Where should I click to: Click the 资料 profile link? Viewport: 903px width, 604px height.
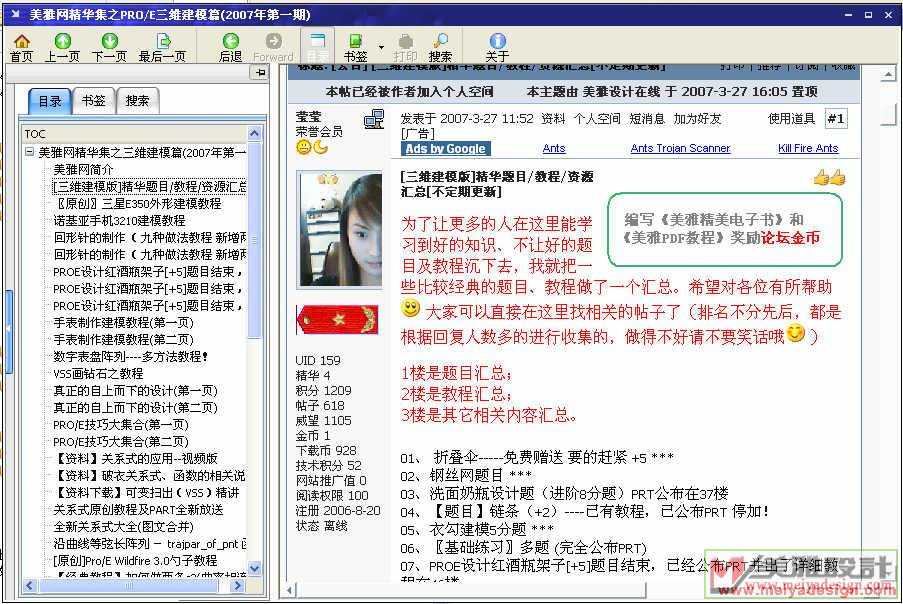(x=553, y=119)
